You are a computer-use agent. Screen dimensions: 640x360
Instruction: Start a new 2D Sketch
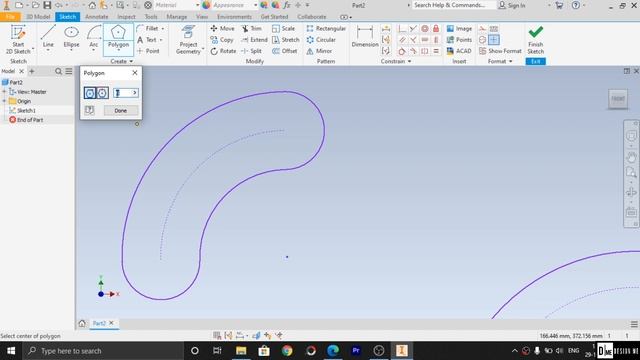pos(18,39)
